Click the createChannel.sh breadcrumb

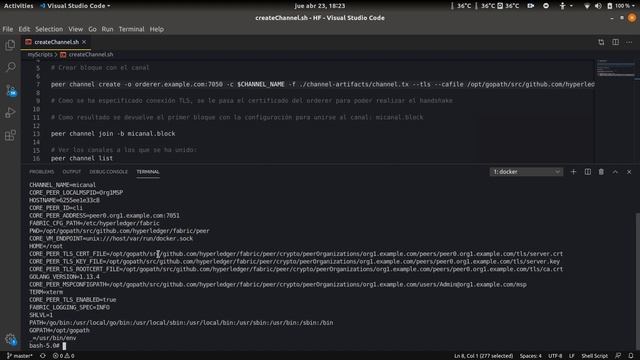[x=91, y=54]
